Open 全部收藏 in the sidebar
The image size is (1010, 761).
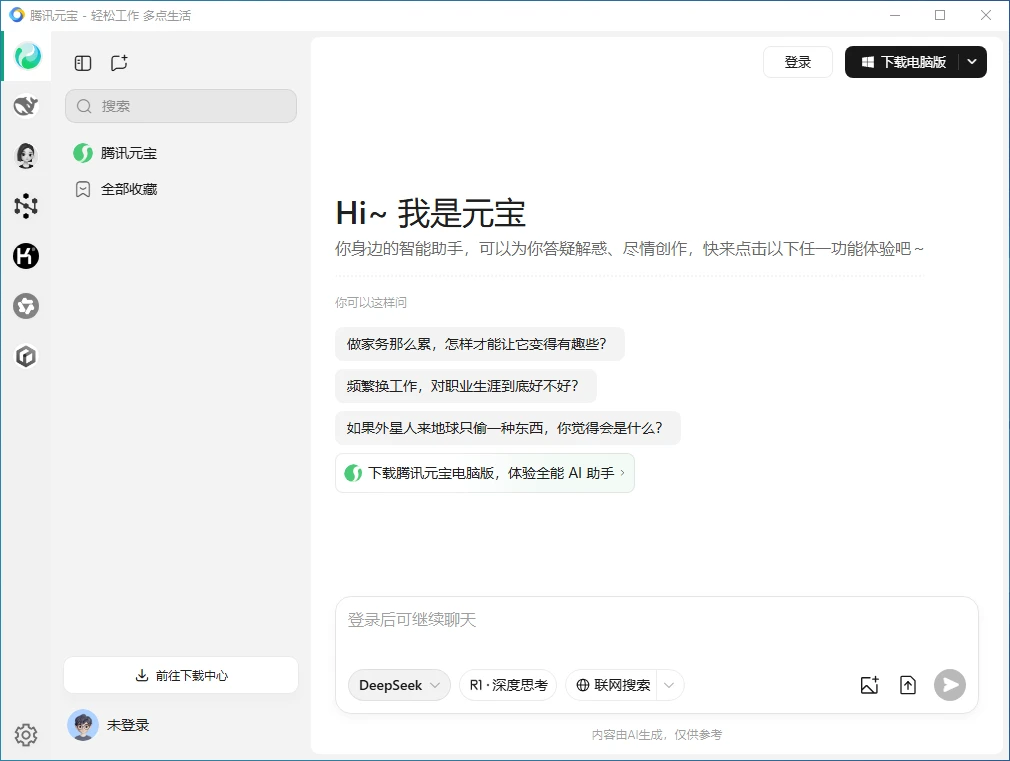tap(128, 189)
